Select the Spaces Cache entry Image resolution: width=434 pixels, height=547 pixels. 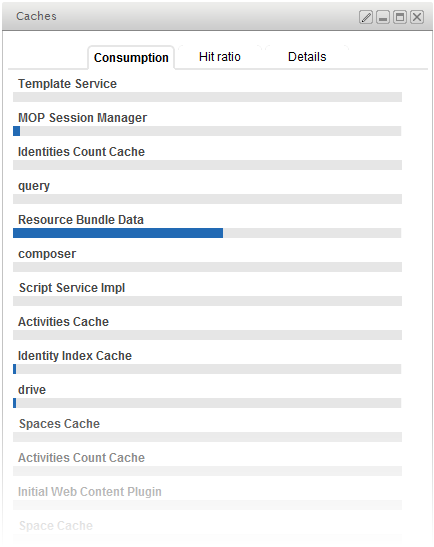59,424
